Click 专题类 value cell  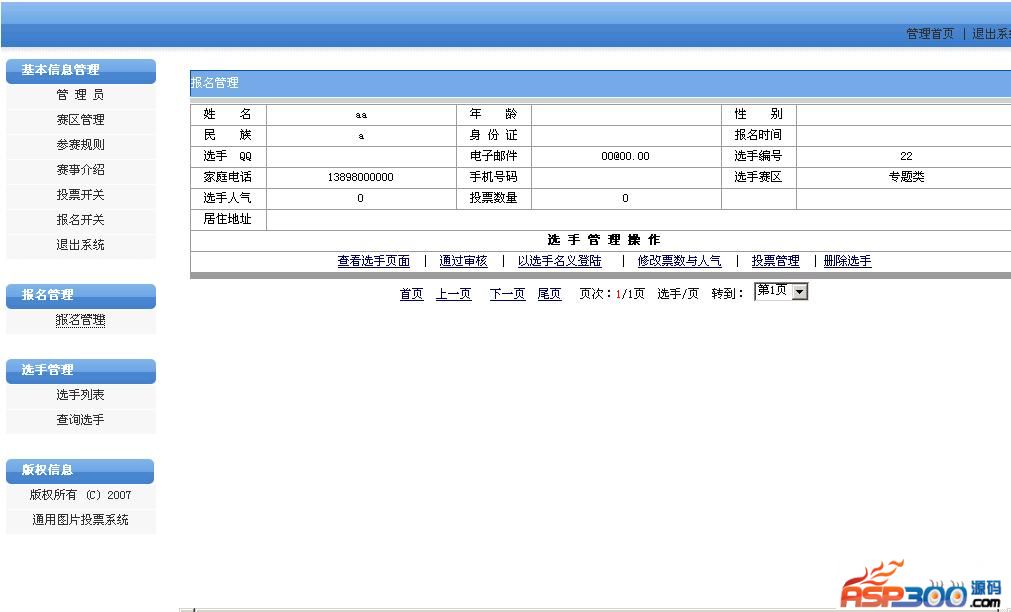pyautogui.click(x=906, y=177)
